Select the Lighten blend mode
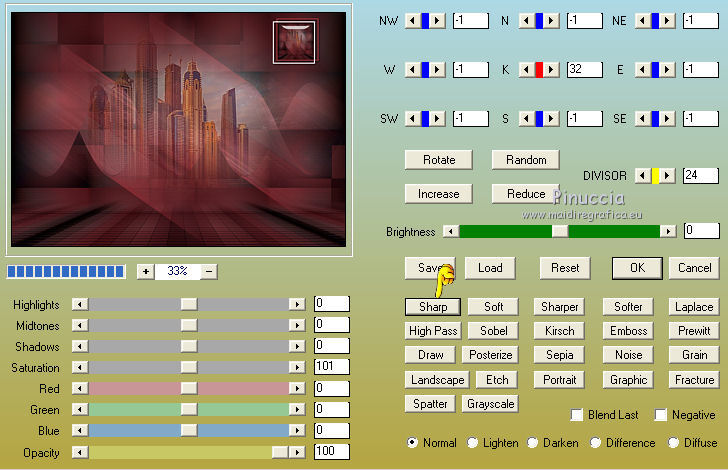 tap(472, 443)
